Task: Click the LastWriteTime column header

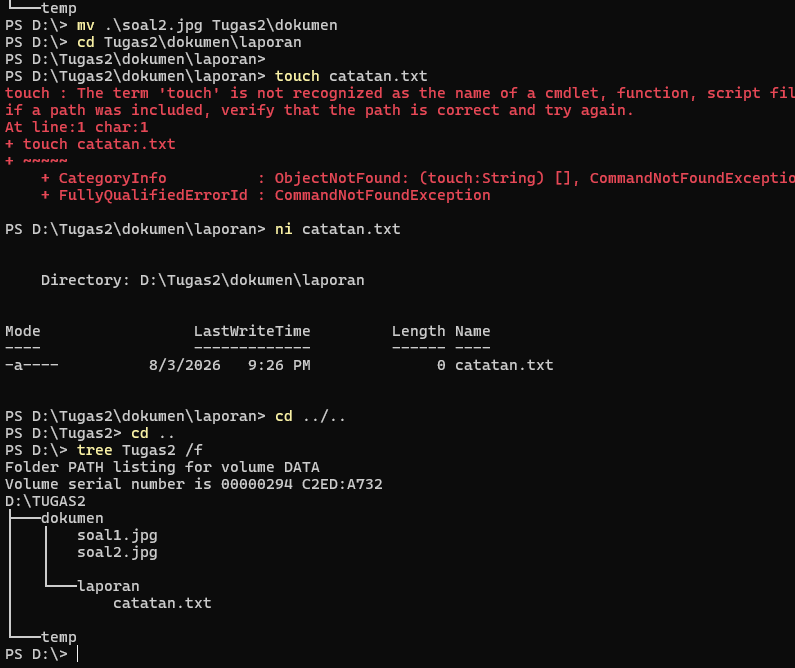Action: 252,331
